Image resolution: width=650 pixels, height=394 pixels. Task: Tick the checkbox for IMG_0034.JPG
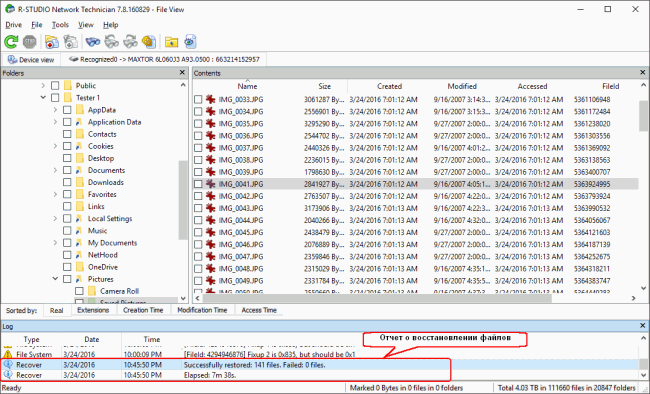pos(198,112)
